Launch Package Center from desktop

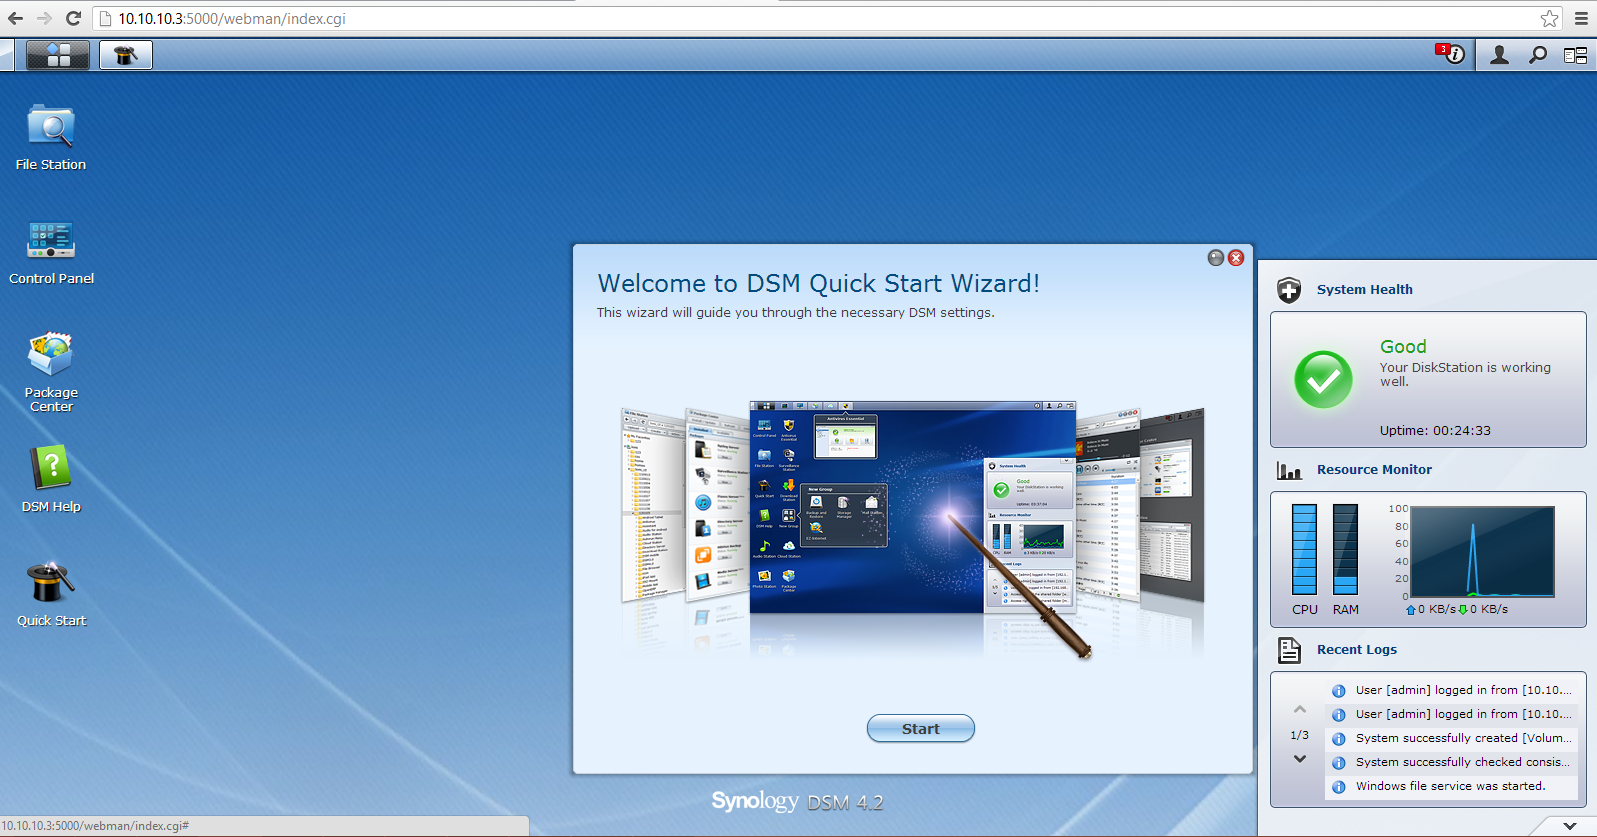tap(50, 355)
